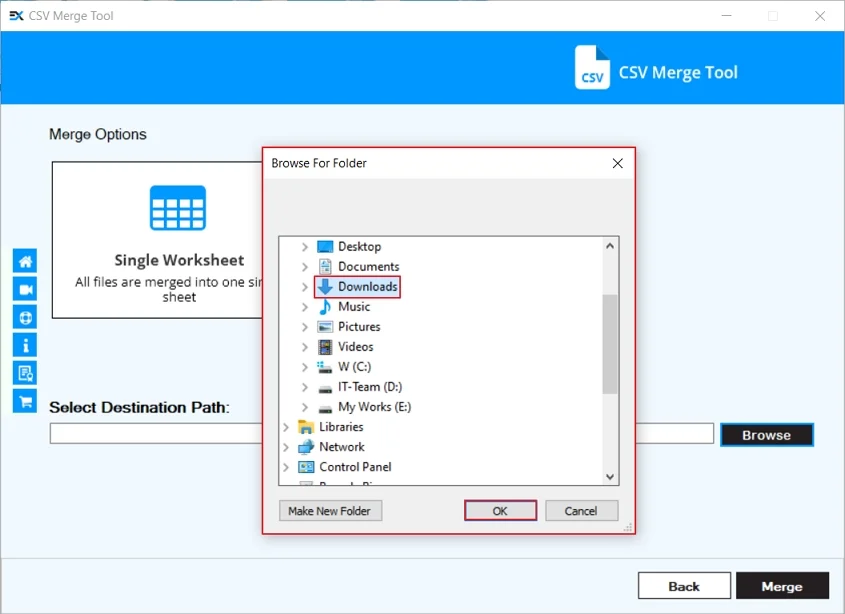Image resolution: width=845 pixels, height=614 pixels.
Task: Open the shopping cart purchase icon
Action: pos(25,401)
